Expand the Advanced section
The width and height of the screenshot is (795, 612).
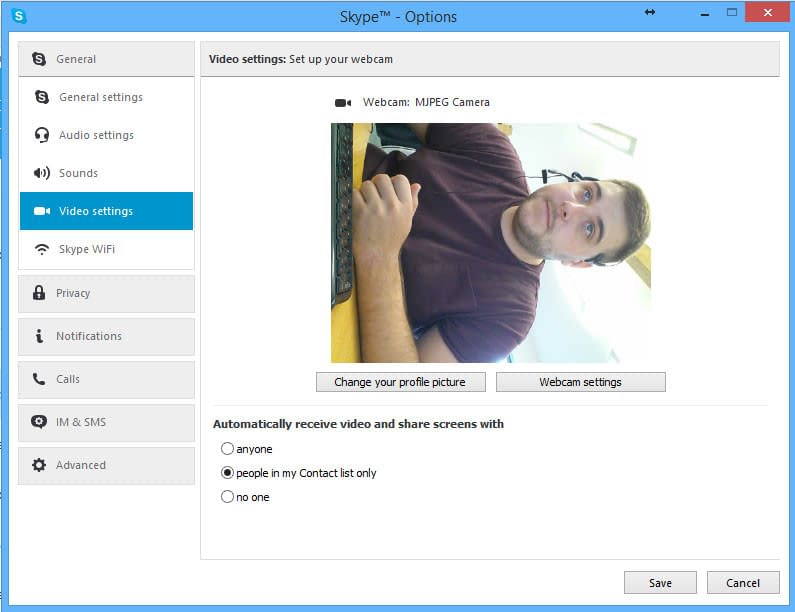coord(106,466)
